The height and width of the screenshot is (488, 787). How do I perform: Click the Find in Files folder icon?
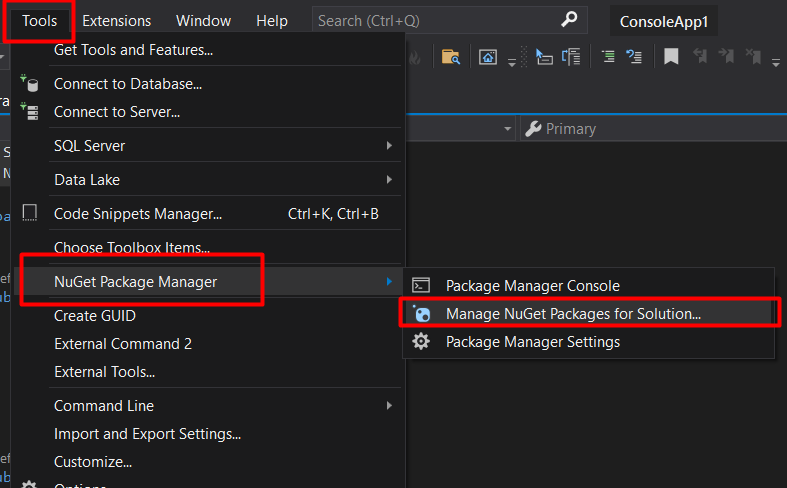451,57
